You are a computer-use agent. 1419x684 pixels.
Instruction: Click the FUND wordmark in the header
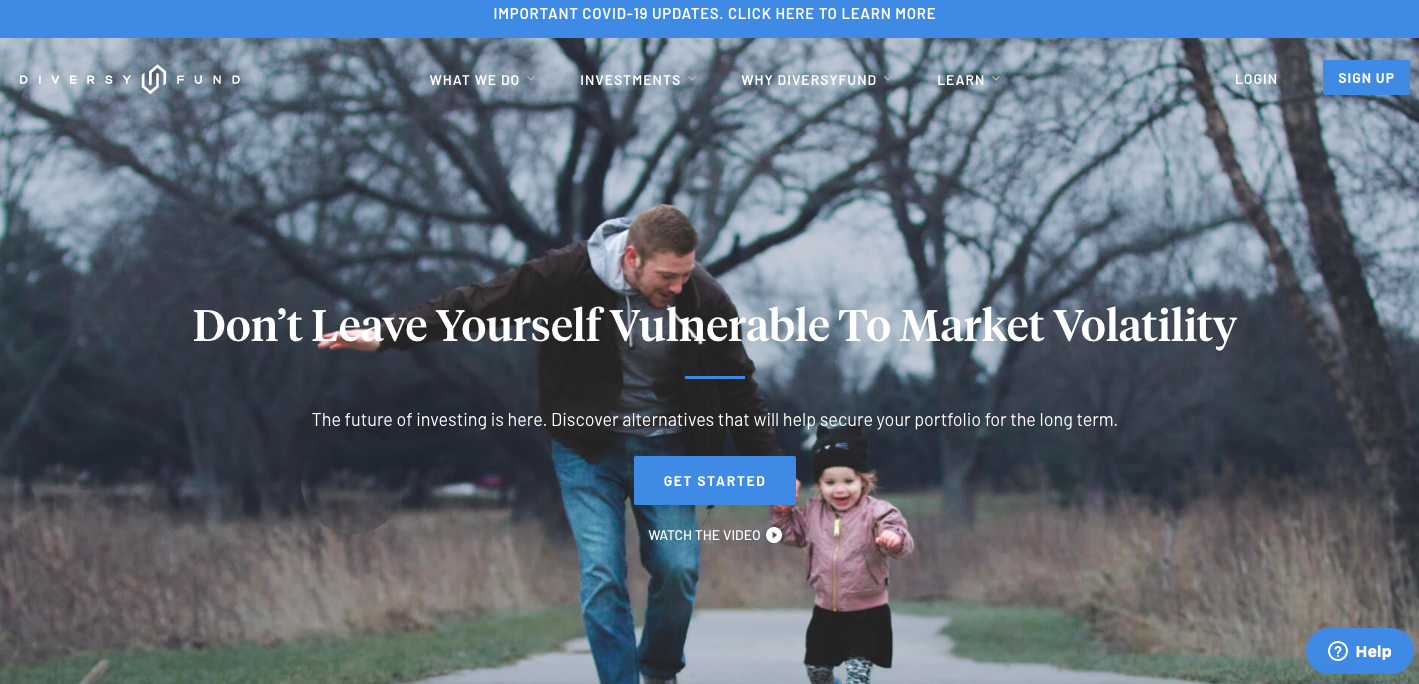(208, 79)
